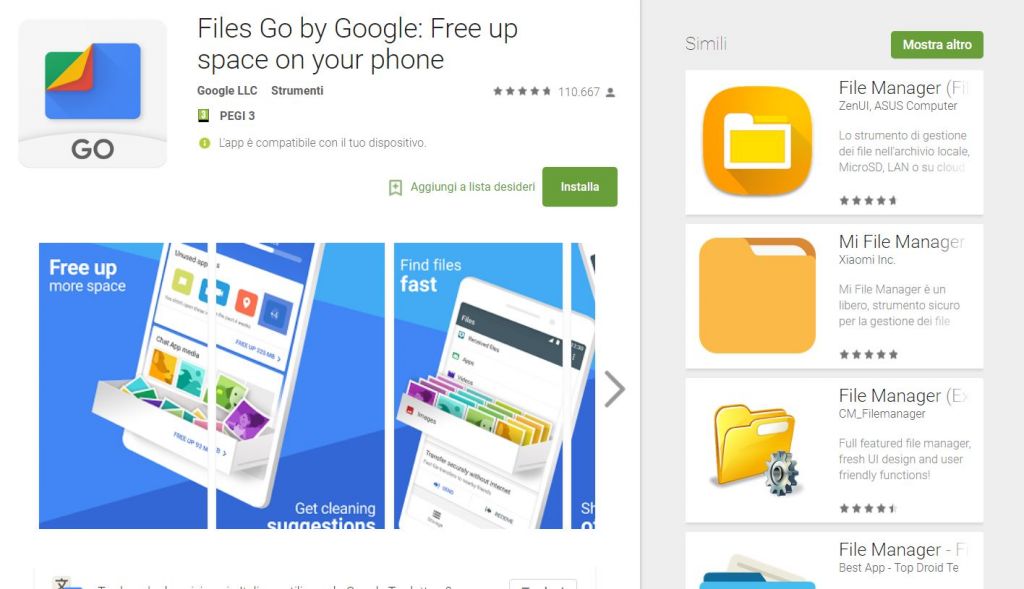The image size is (1024, 589).
Task: Open the 'Find files fast' screenshot
Action: click(478, 386)
